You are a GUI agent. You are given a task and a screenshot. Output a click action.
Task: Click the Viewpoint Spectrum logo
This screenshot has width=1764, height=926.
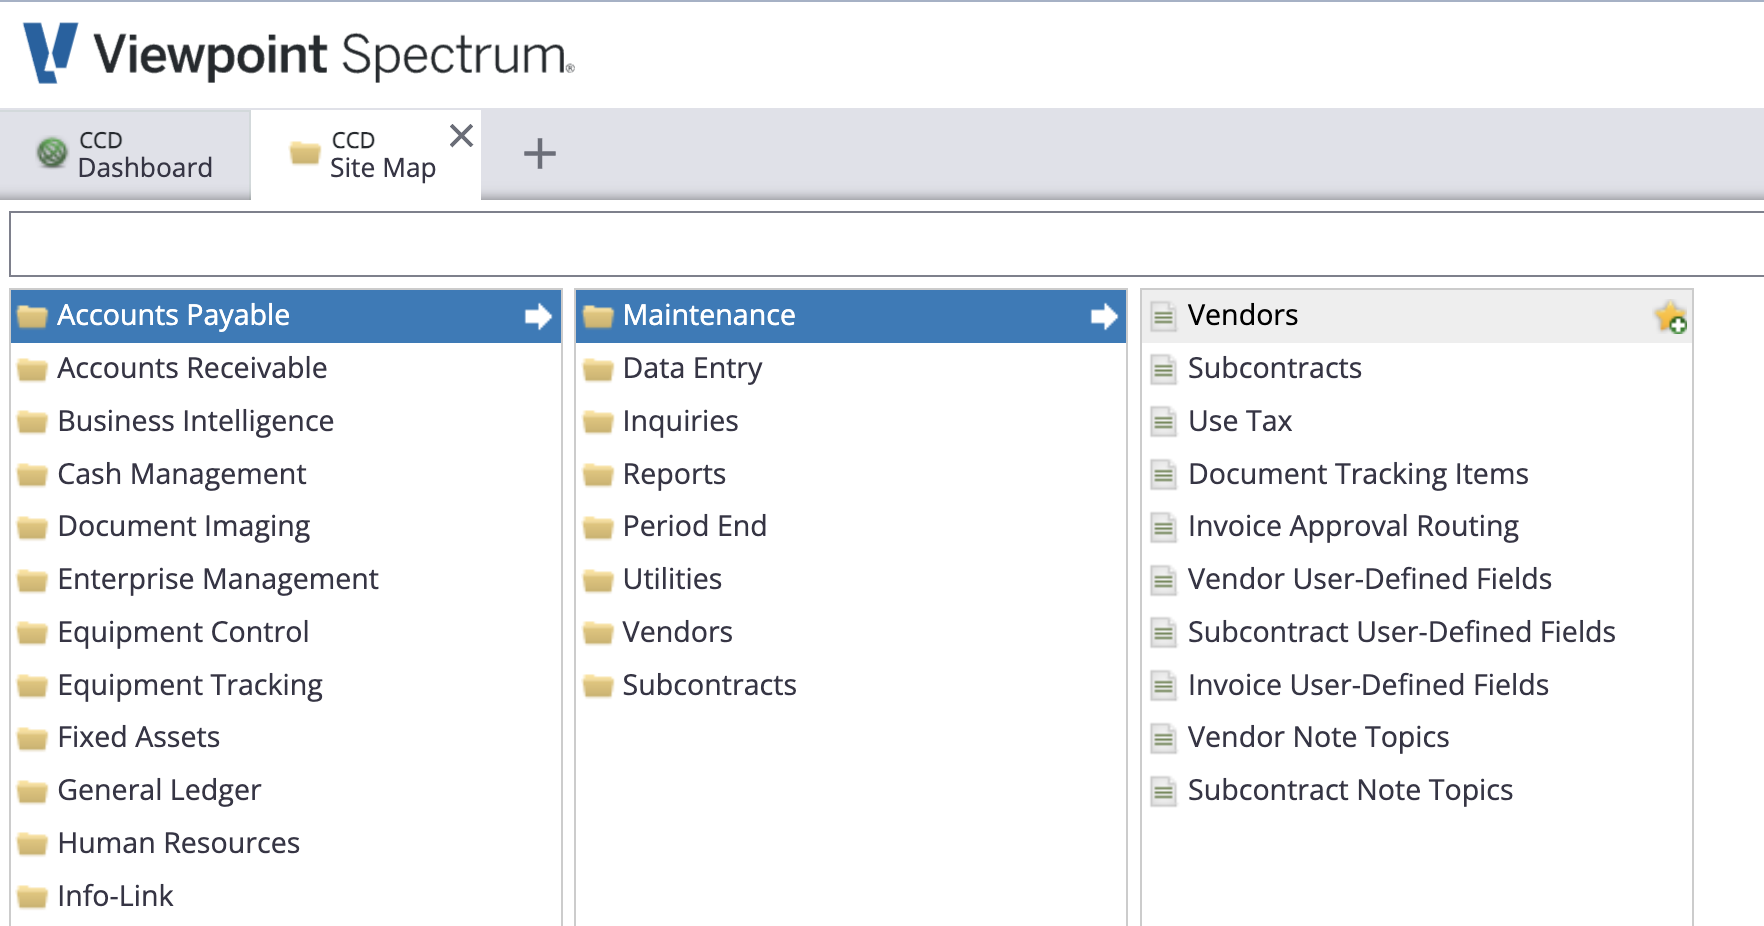pyautogui.click(x=299, y=54)
